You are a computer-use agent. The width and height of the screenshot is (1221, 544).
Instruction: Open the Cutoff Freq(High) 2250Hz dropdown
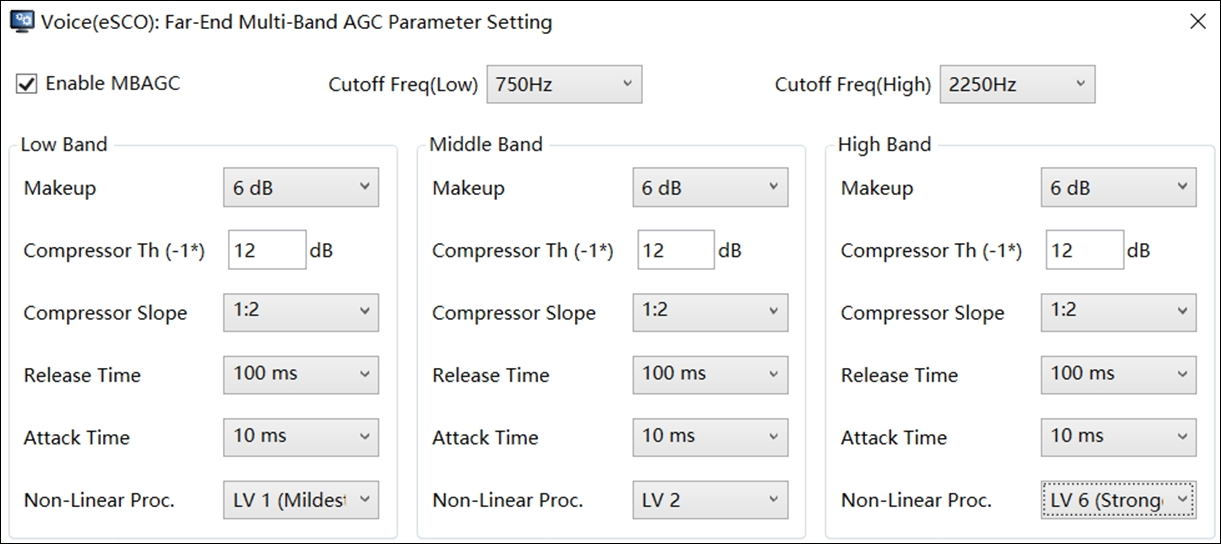1017,85
